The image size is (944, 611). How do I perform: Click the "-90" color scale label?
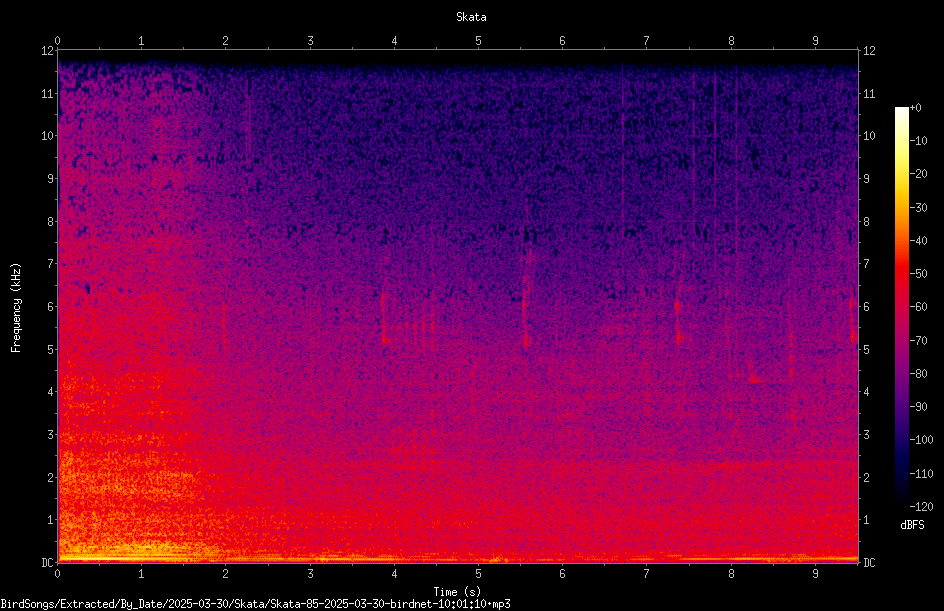918,407
